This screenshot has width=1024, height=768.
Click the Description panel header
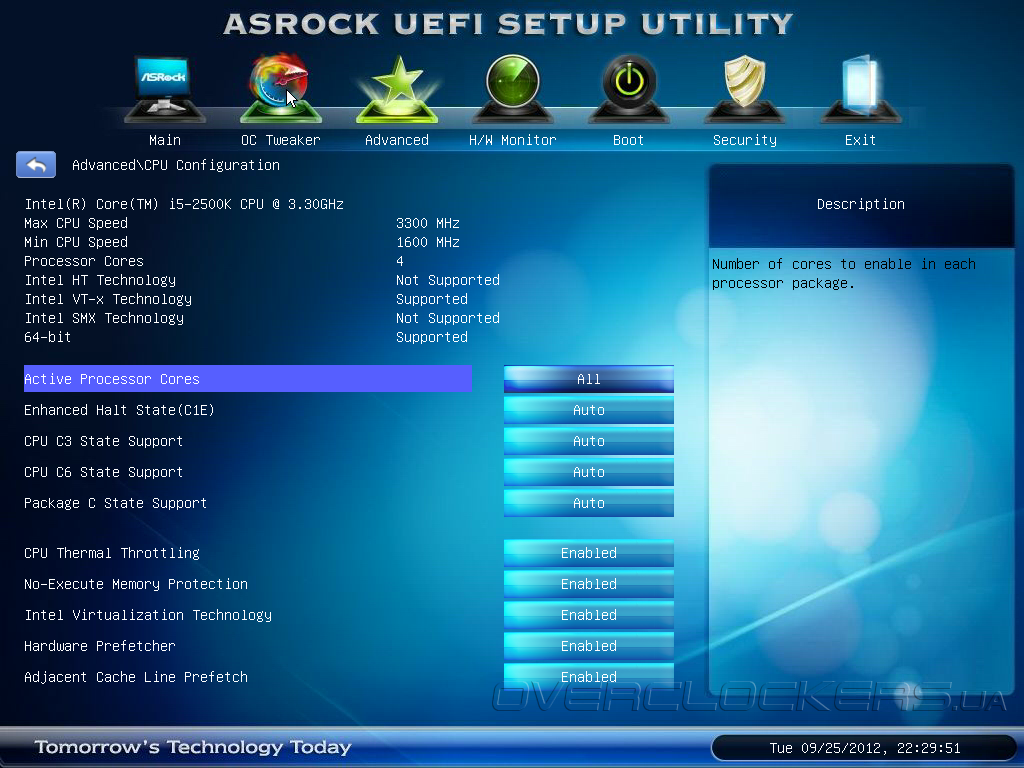pyautogui.click(x=861, y=204)
